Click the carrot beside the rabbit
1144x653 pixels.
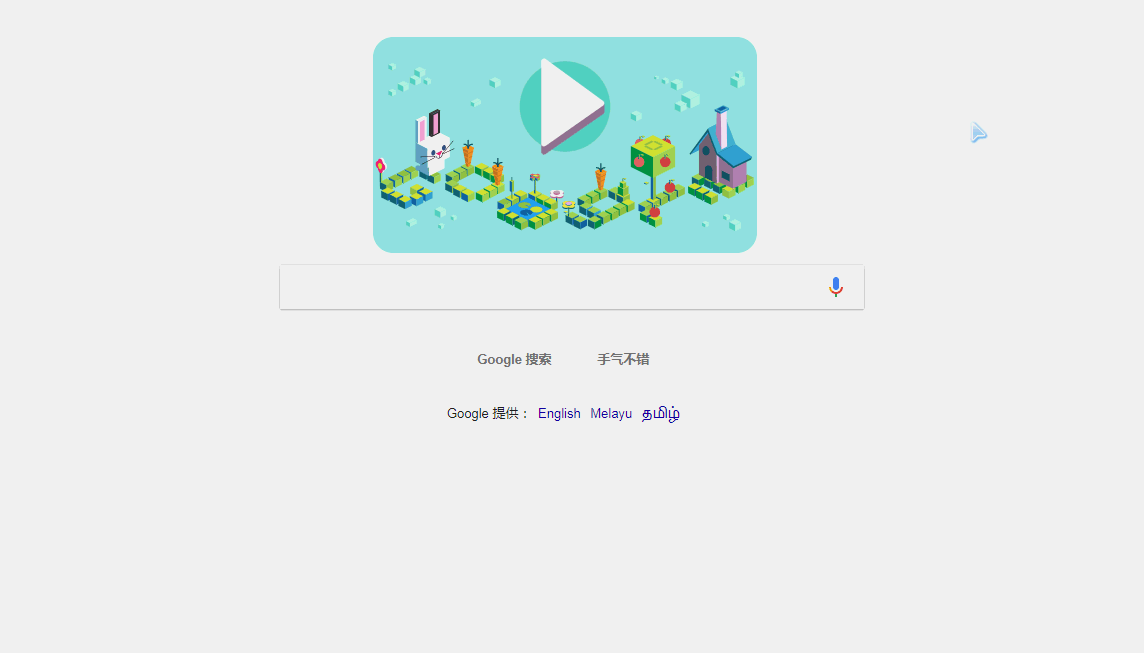(x=468, y=154)
